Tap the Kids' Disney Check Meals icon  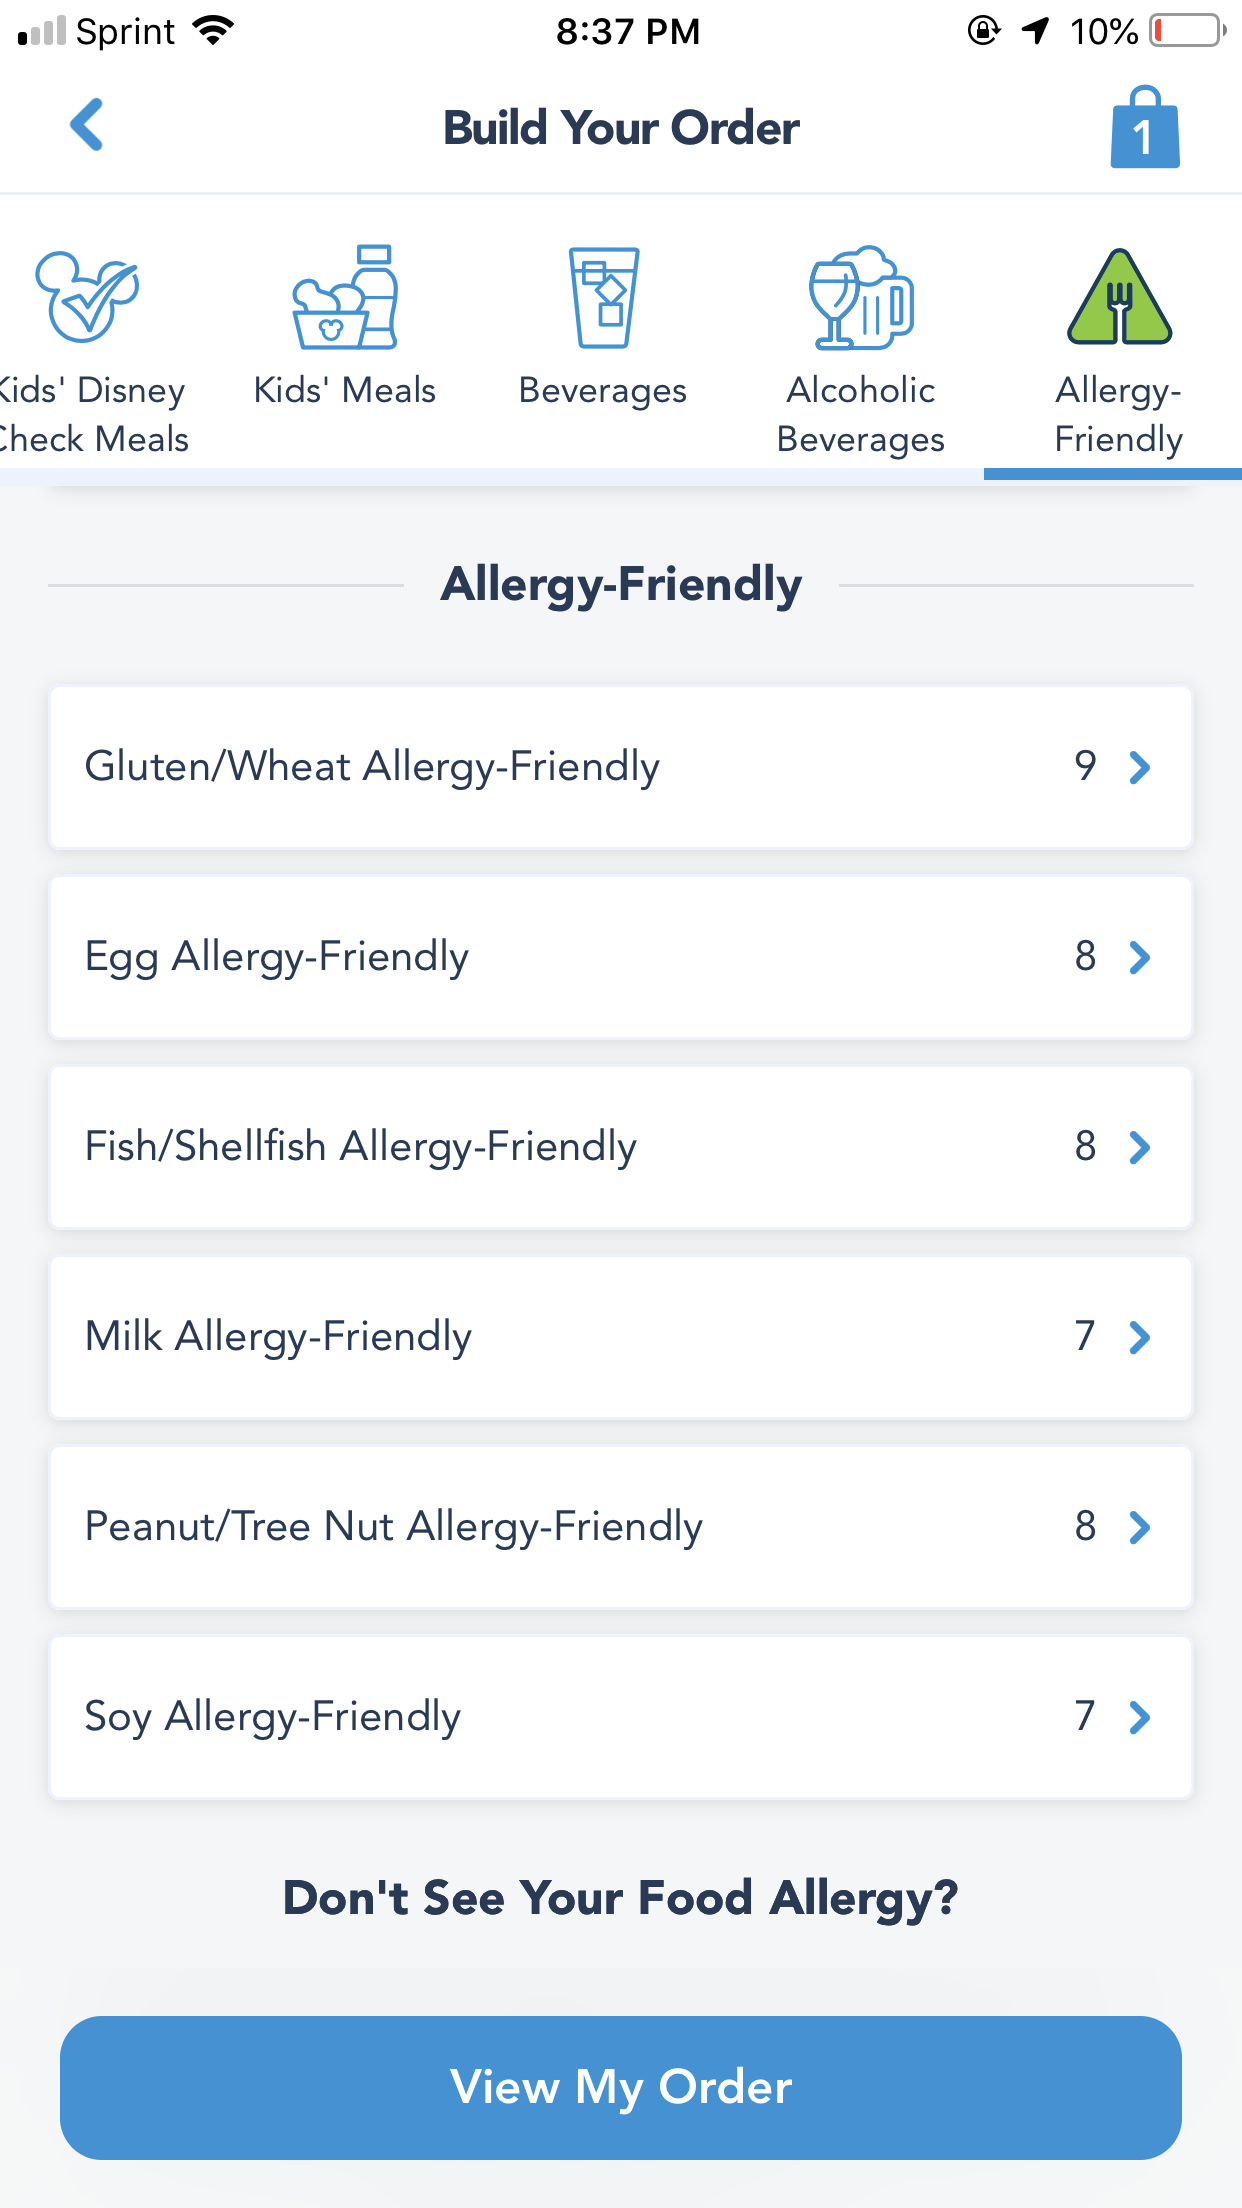(87, 297)
